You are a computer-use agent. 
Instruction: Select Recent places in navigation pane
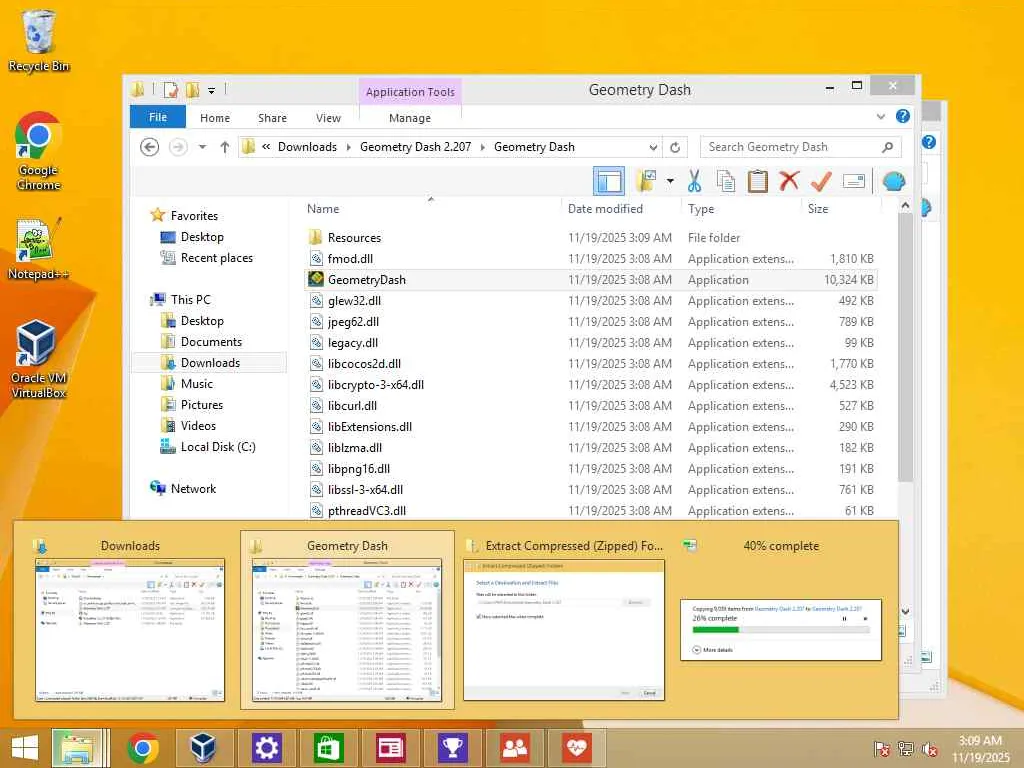[x=216, y=258]
